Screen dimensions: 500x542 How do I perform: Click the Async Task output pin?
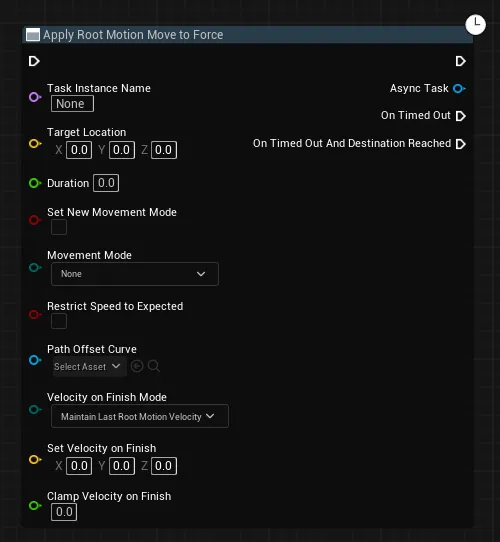click(459, 88)
